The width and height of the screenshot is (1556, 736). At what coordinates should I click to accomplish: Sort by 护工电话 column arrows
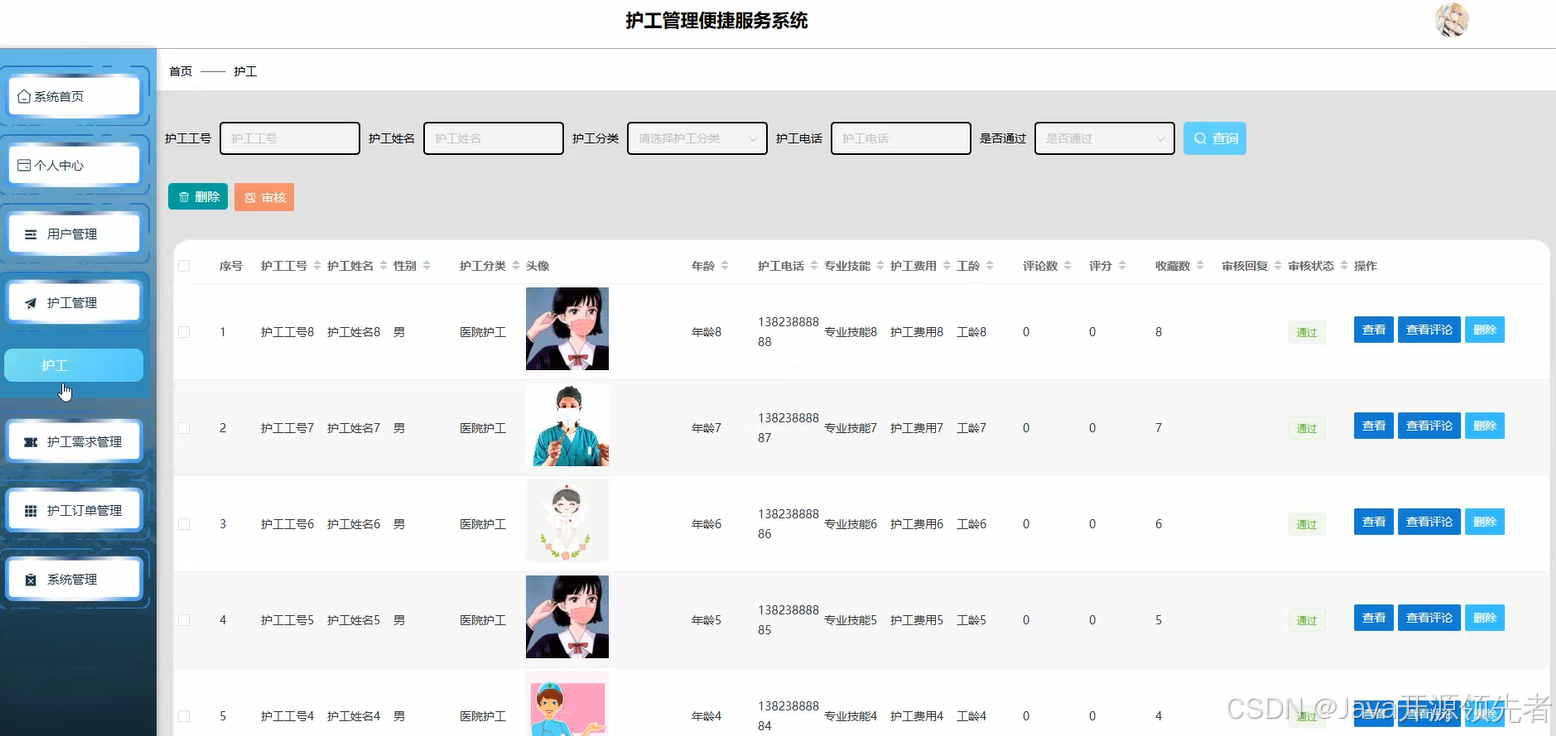tap(814, 266)
